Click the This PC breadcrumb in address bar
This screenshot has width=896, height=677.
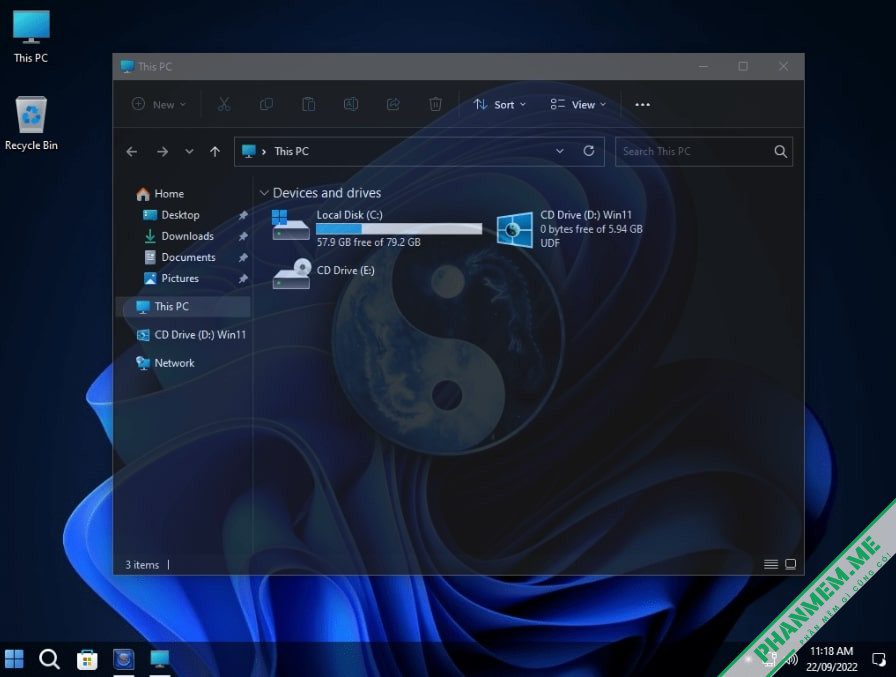pos(291,151)
